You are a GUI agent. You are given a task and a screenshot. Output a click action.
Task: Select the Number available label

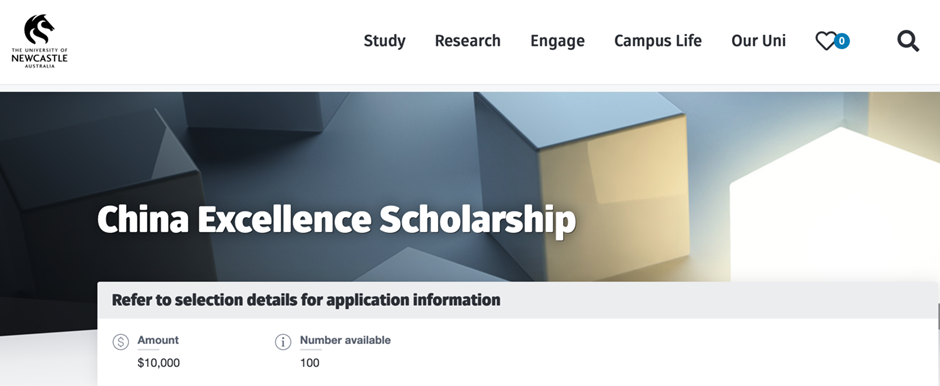pyautogui.click(x=345, y=340)
